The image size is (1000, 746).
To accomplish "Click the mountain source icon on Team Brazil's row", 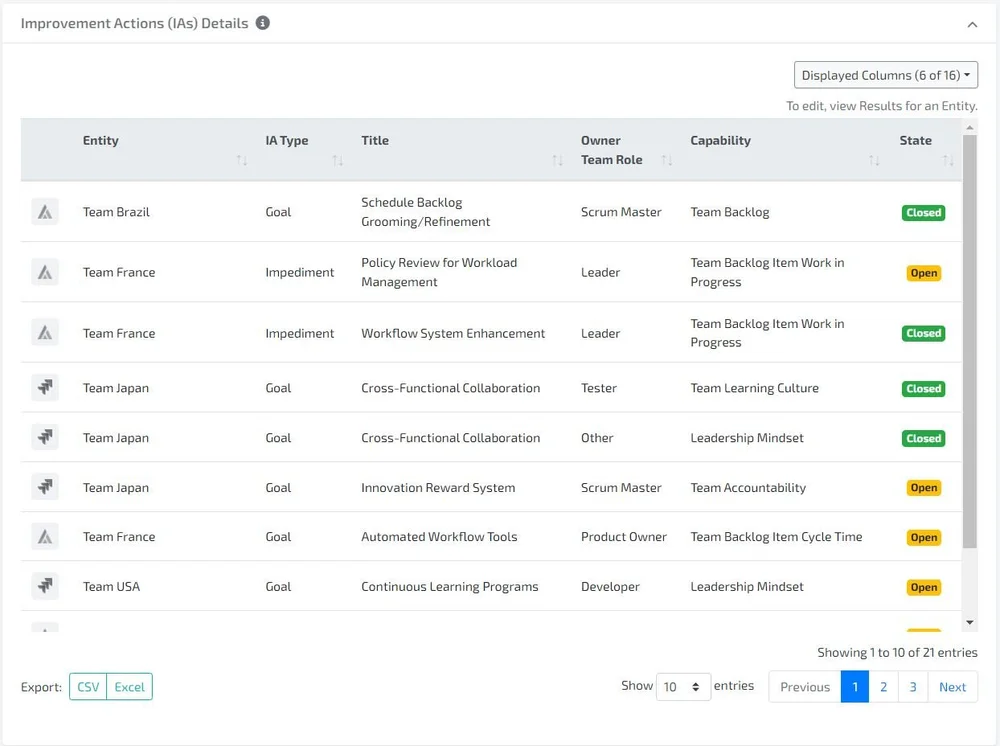I will [44, 212].
